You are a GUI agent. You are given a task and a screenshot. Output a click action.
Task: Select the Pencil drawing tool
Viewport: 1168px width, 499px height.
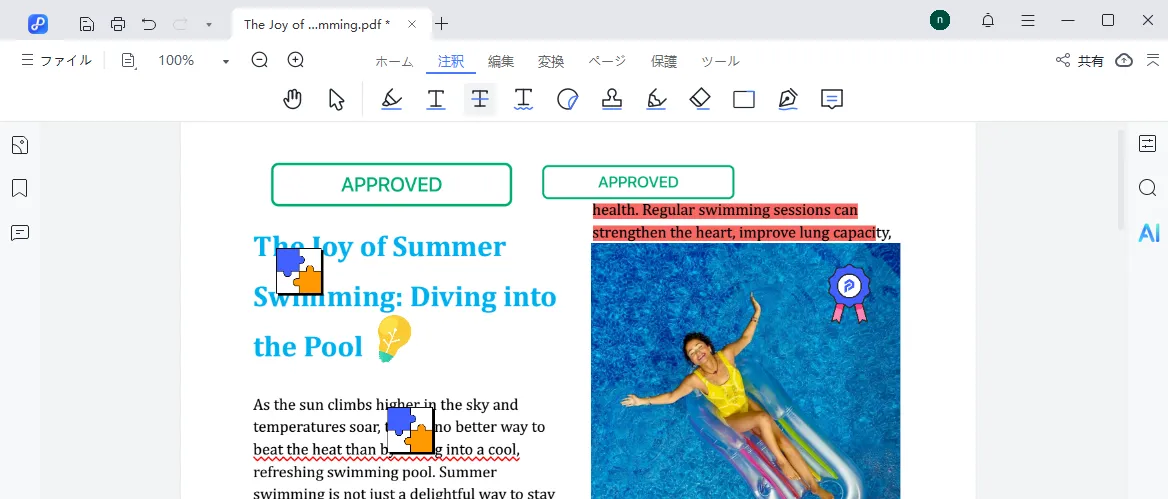(x=788, y=99)
